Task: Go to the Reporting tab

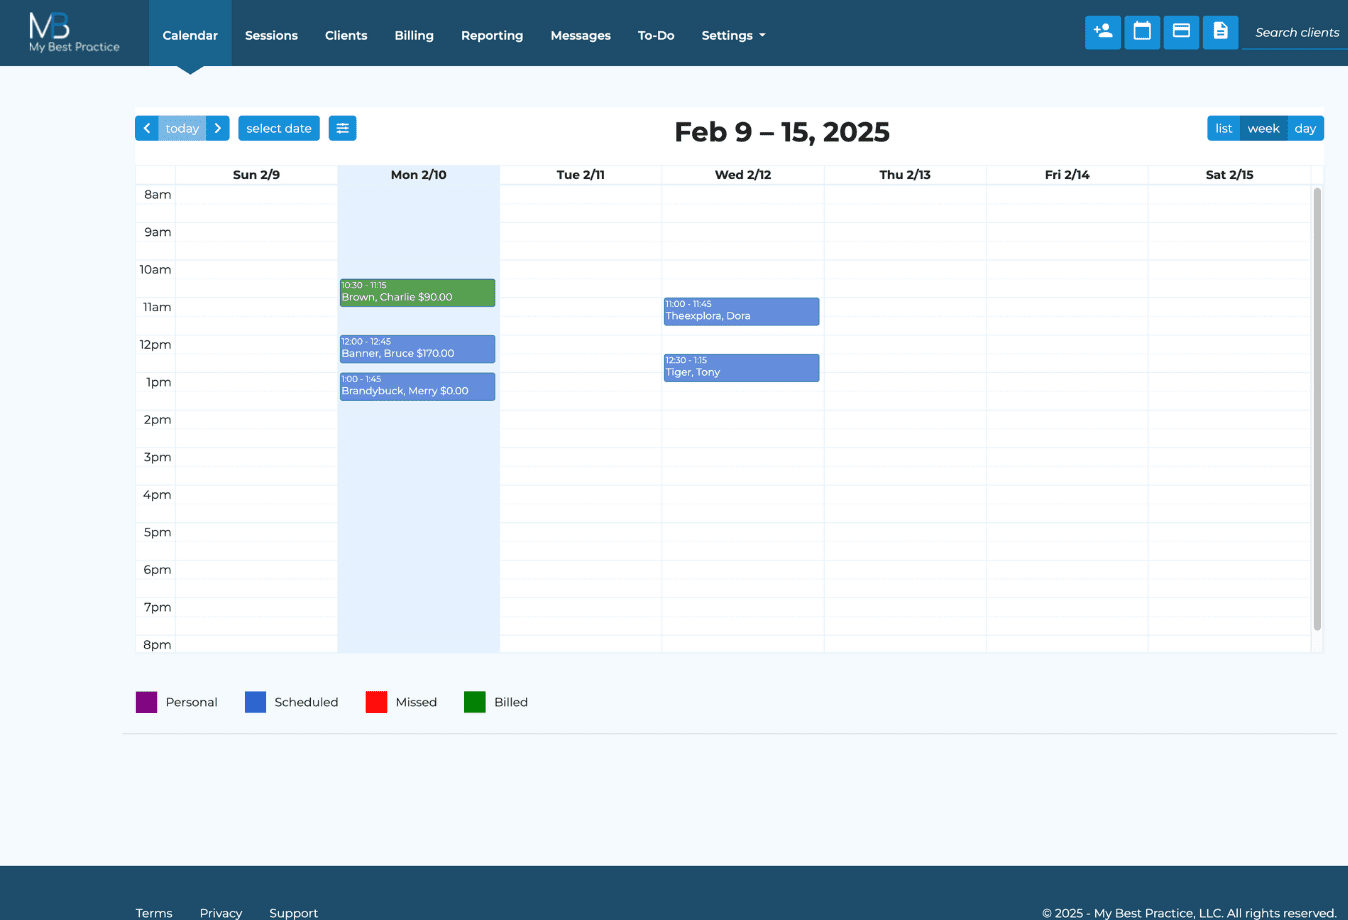Action: 492,36
